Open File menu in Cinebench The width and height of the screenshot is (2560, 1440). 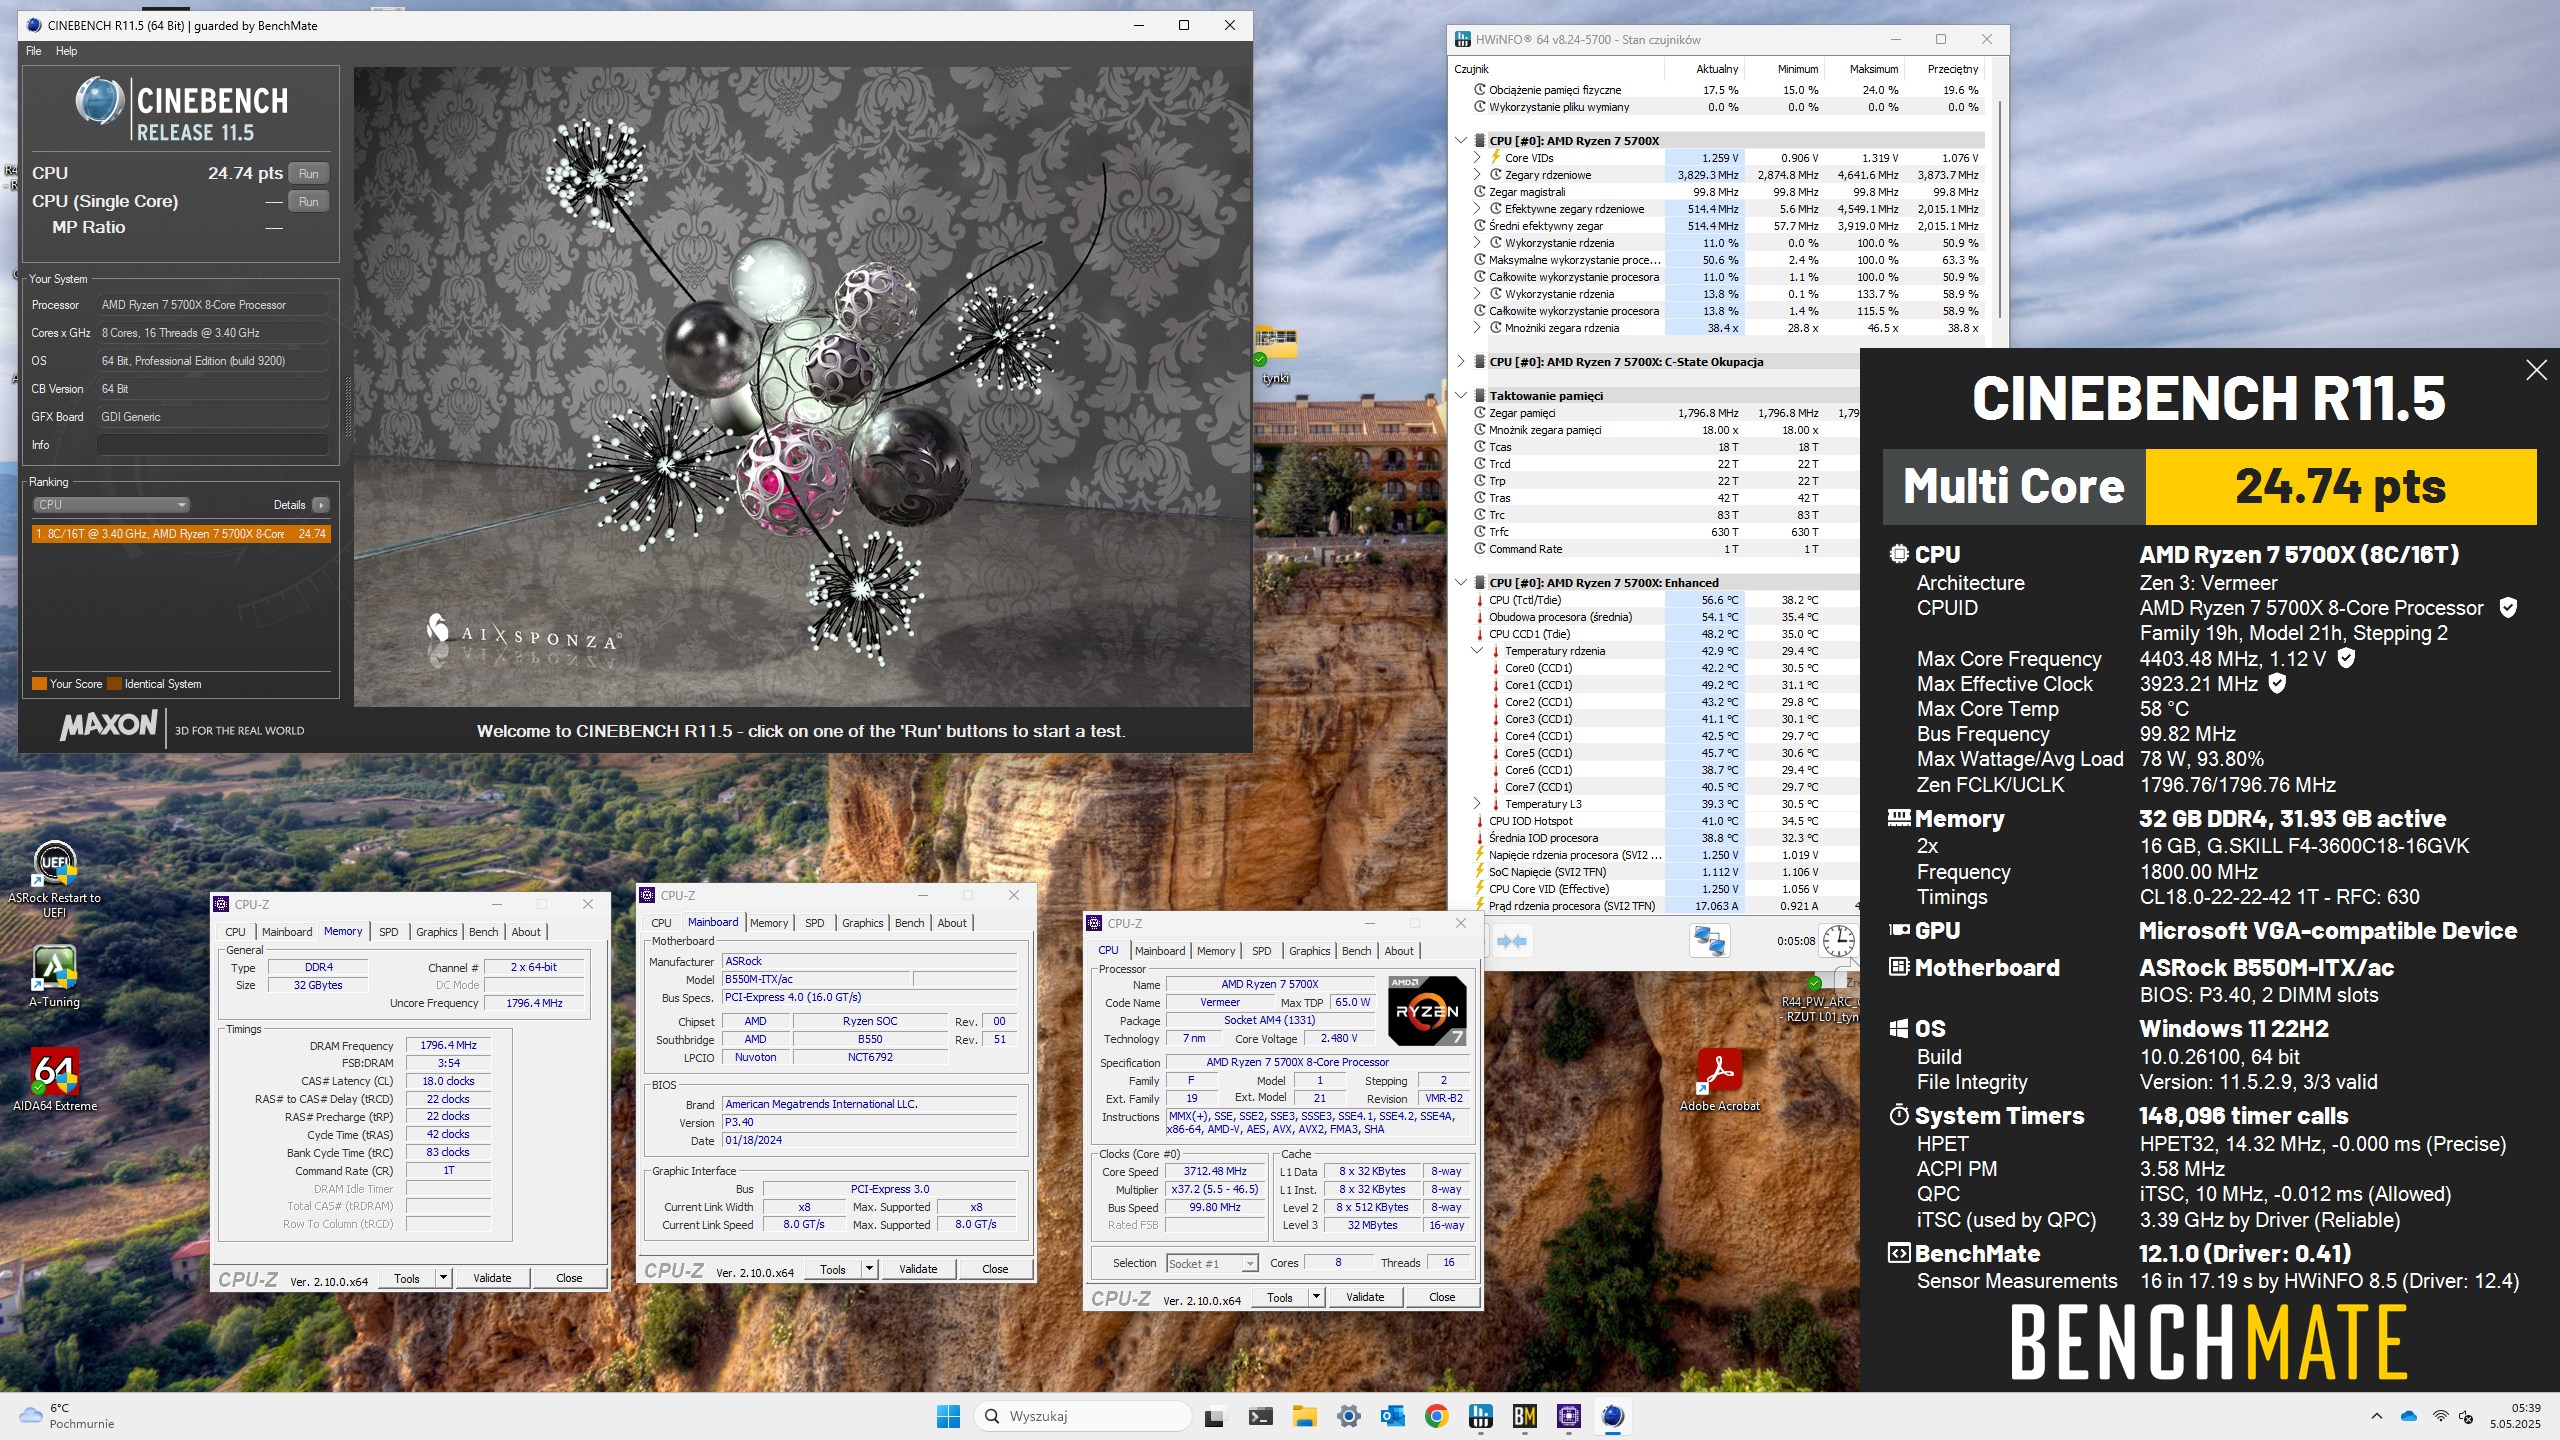click(x=34, y=51)
